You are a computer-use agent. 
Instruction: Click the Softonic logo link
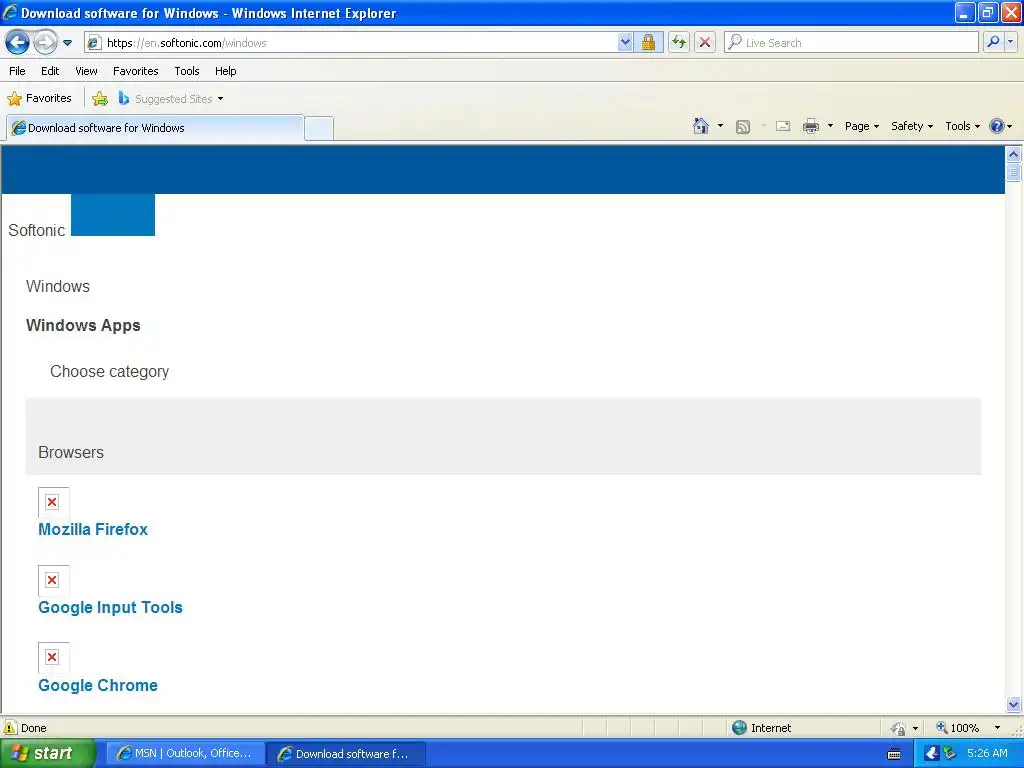click(x=37, y=231)
